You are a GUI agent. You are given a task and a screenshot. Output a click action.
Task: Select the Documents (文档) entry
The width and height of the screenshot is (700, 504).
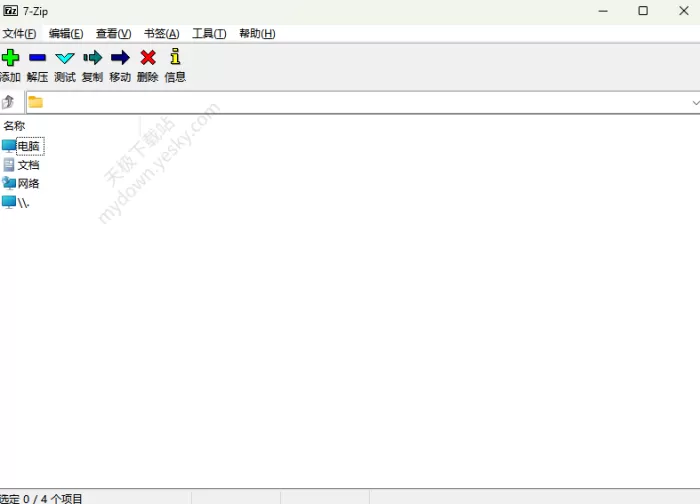[21, 165]
